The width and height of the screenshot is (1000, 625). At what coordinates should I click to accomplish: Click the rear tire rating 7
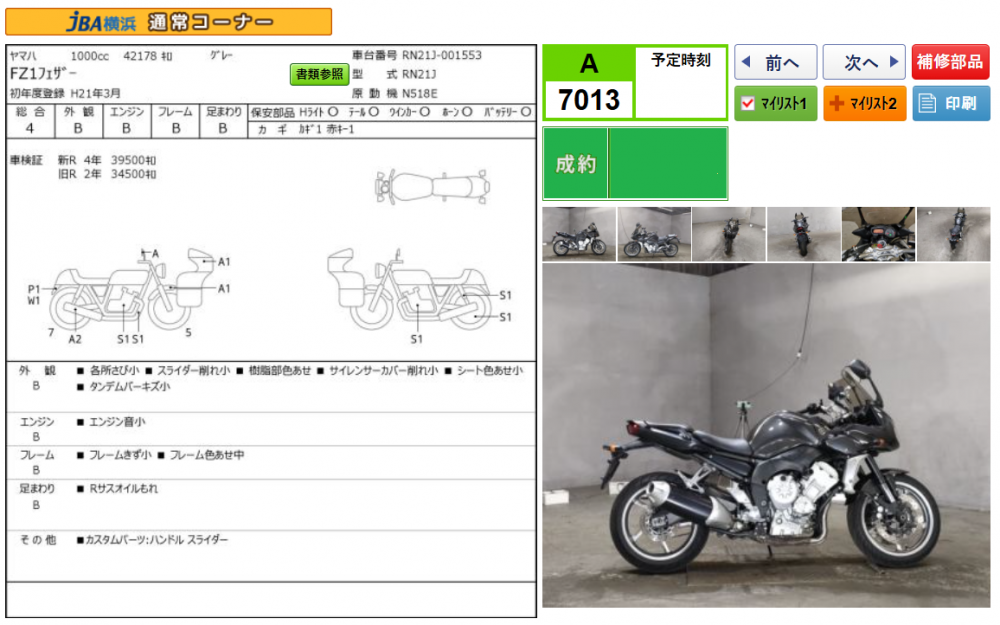coord(51,332)
